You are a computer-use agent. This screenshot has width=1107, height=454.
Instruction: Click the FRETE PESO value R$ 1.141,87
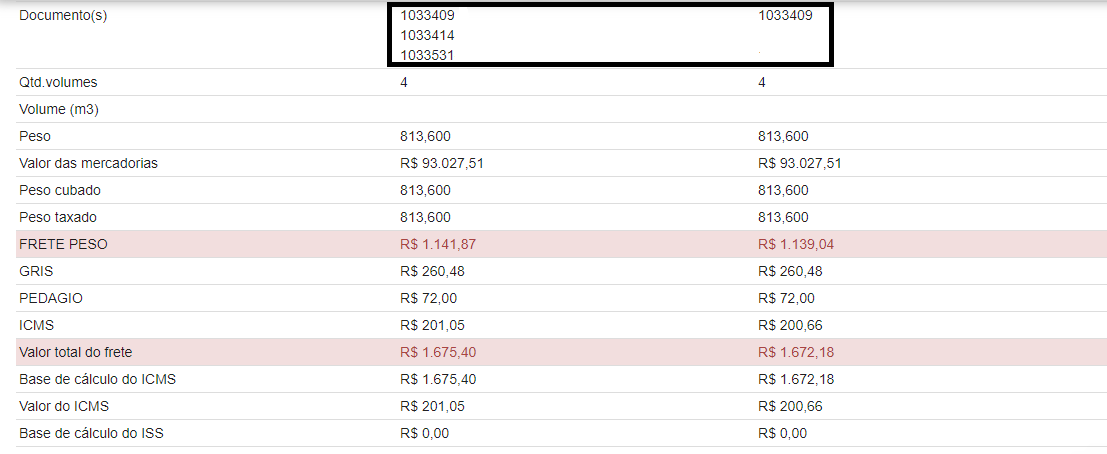click(x=441, y=244)
